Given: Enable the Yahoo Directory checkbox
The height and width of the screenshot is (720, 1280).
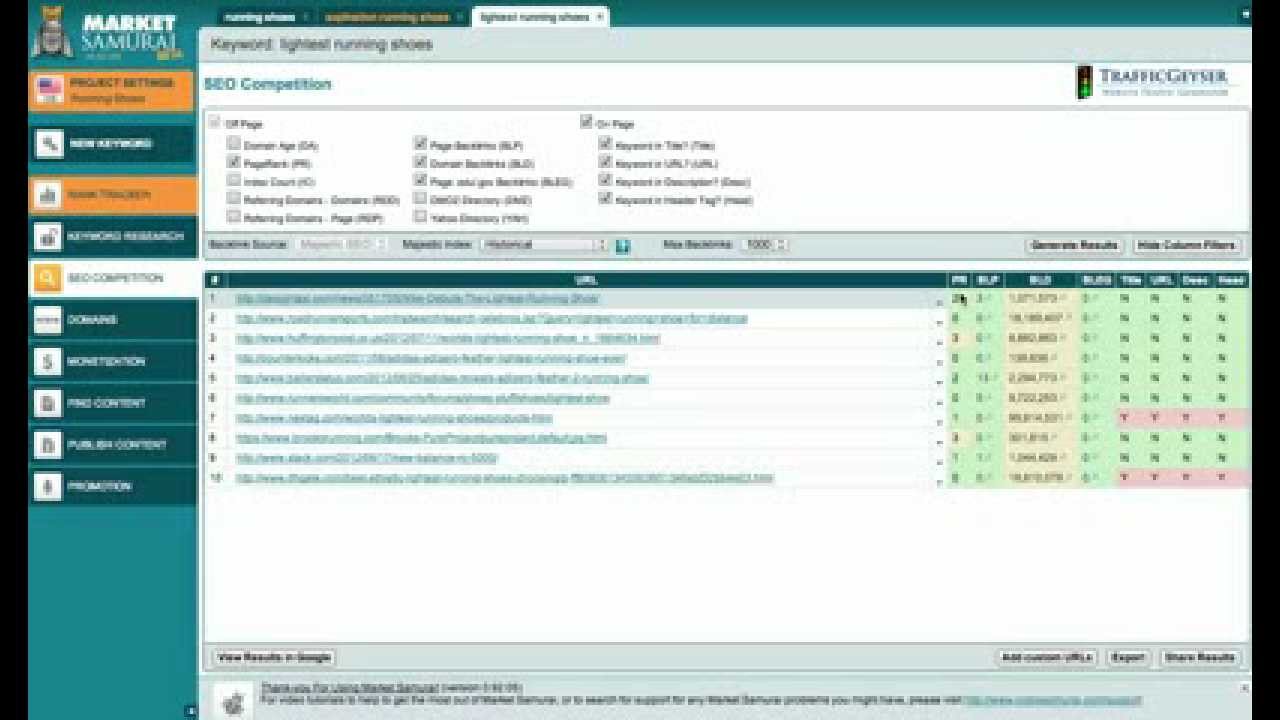Looking at the screenshot, I should (x=421, y=216).
